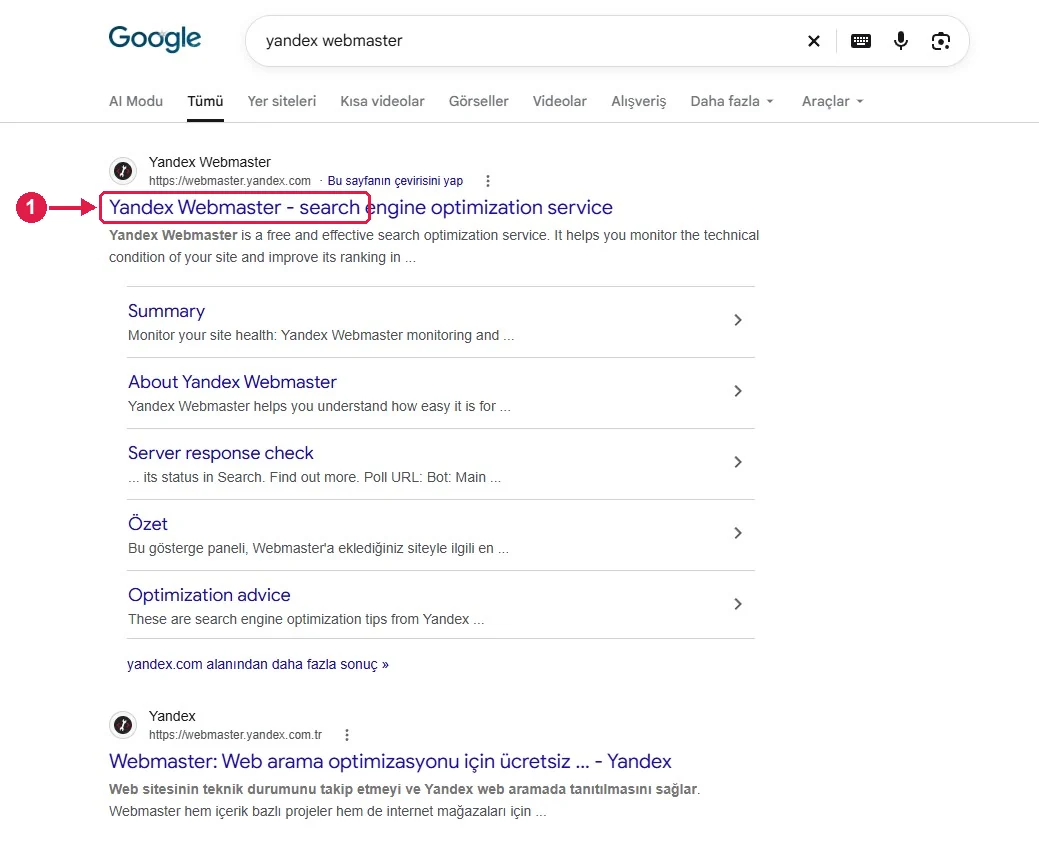Open search by image camera icon

coord(941,41)
